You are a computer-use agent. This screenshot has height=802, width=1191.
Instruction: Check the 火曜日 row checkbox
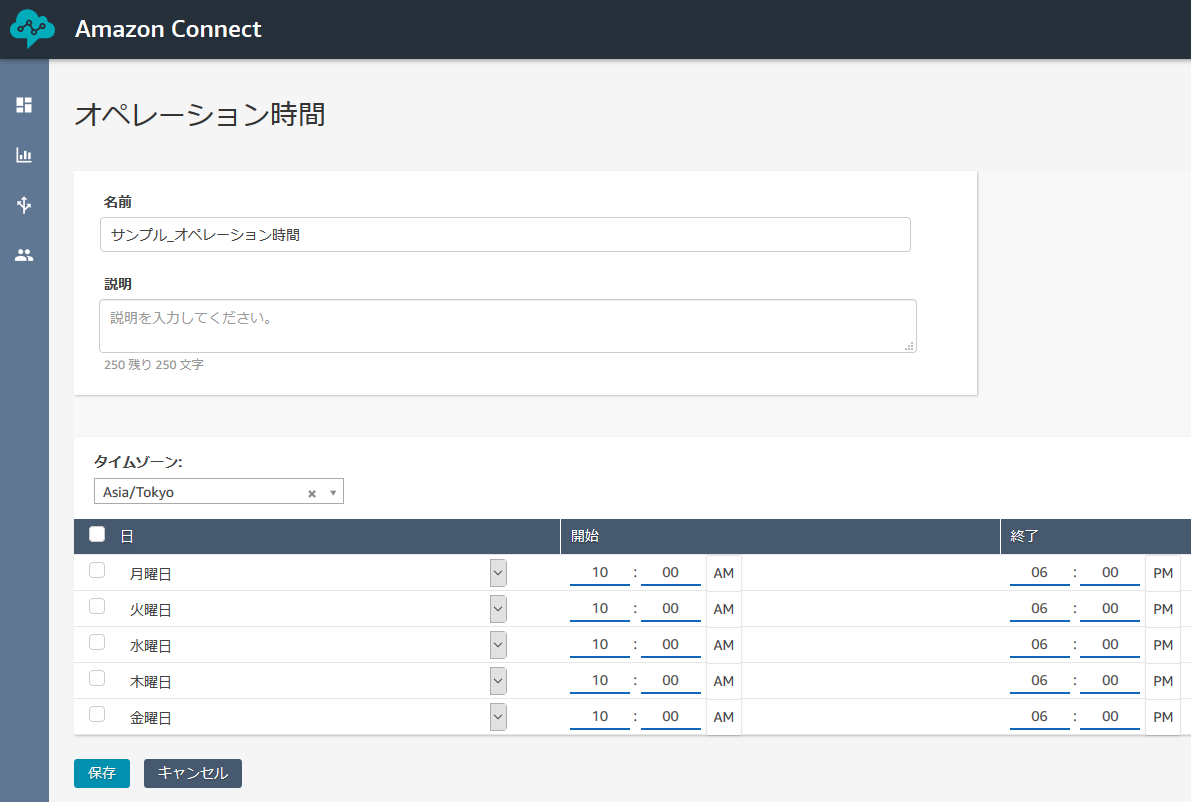(x=97, y=606)
